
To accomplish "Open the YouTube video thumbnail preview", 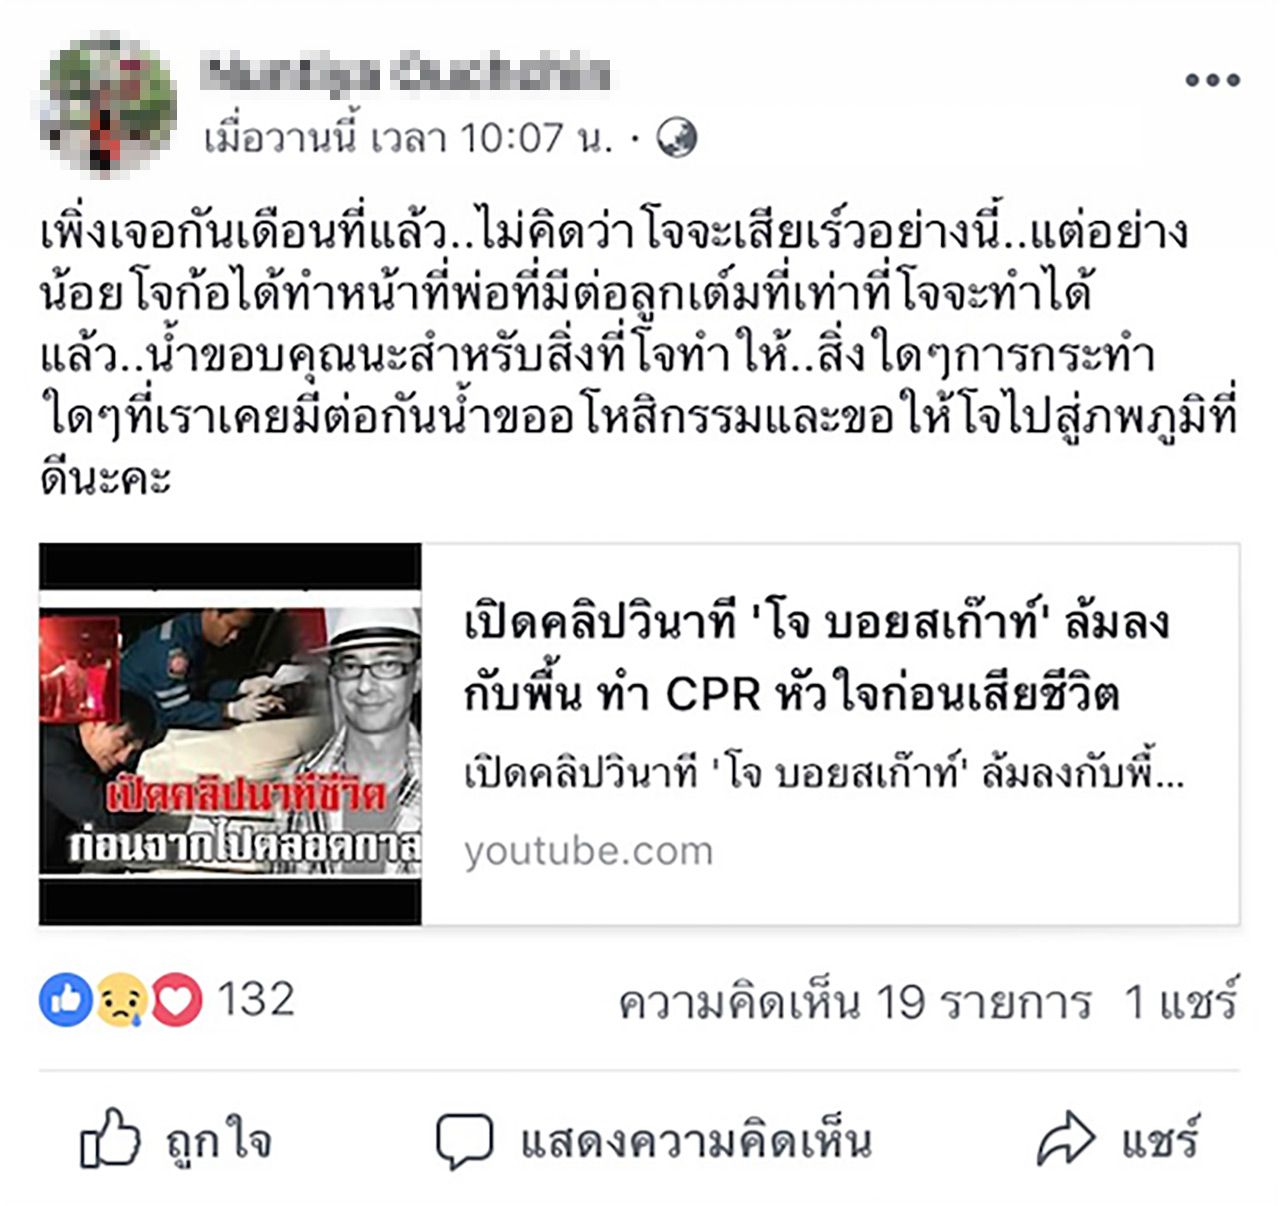I will coord(231,734).
